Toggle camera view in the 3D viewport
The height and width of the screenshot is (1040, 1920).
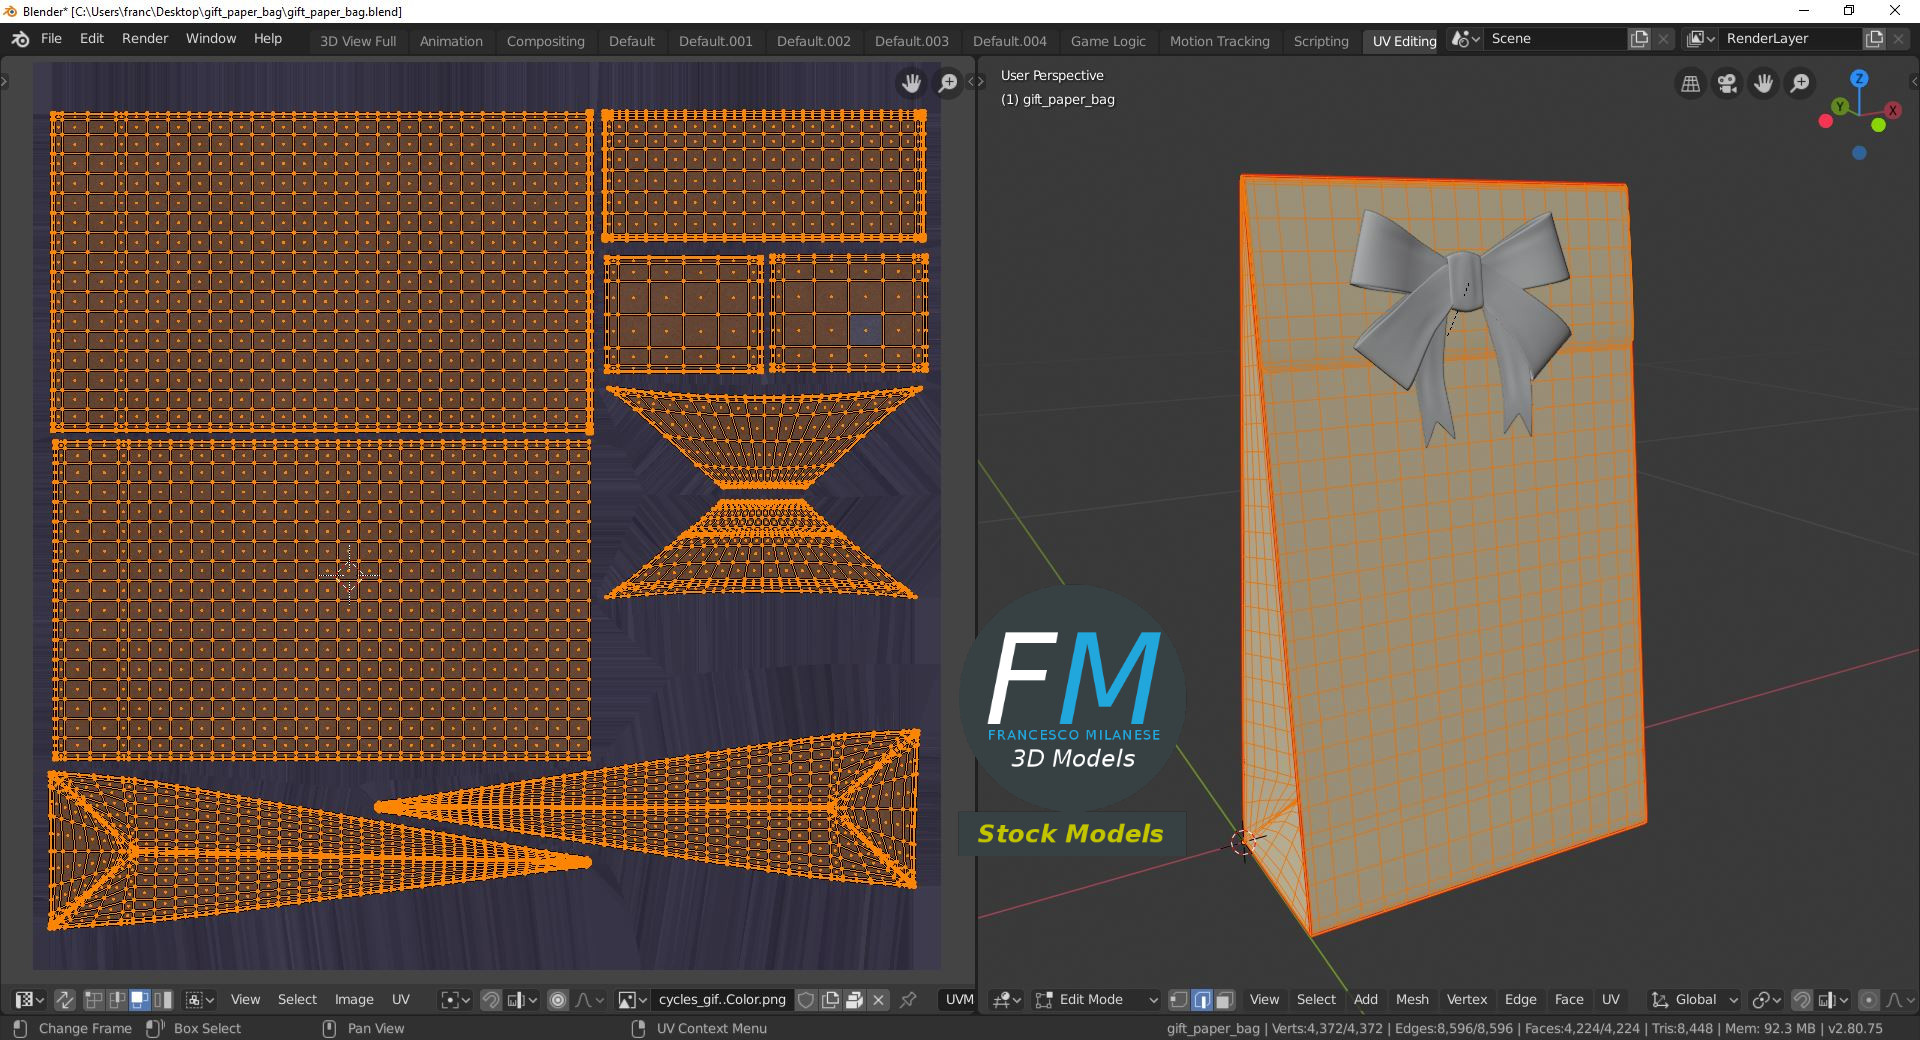click(x=1727, y=84)
